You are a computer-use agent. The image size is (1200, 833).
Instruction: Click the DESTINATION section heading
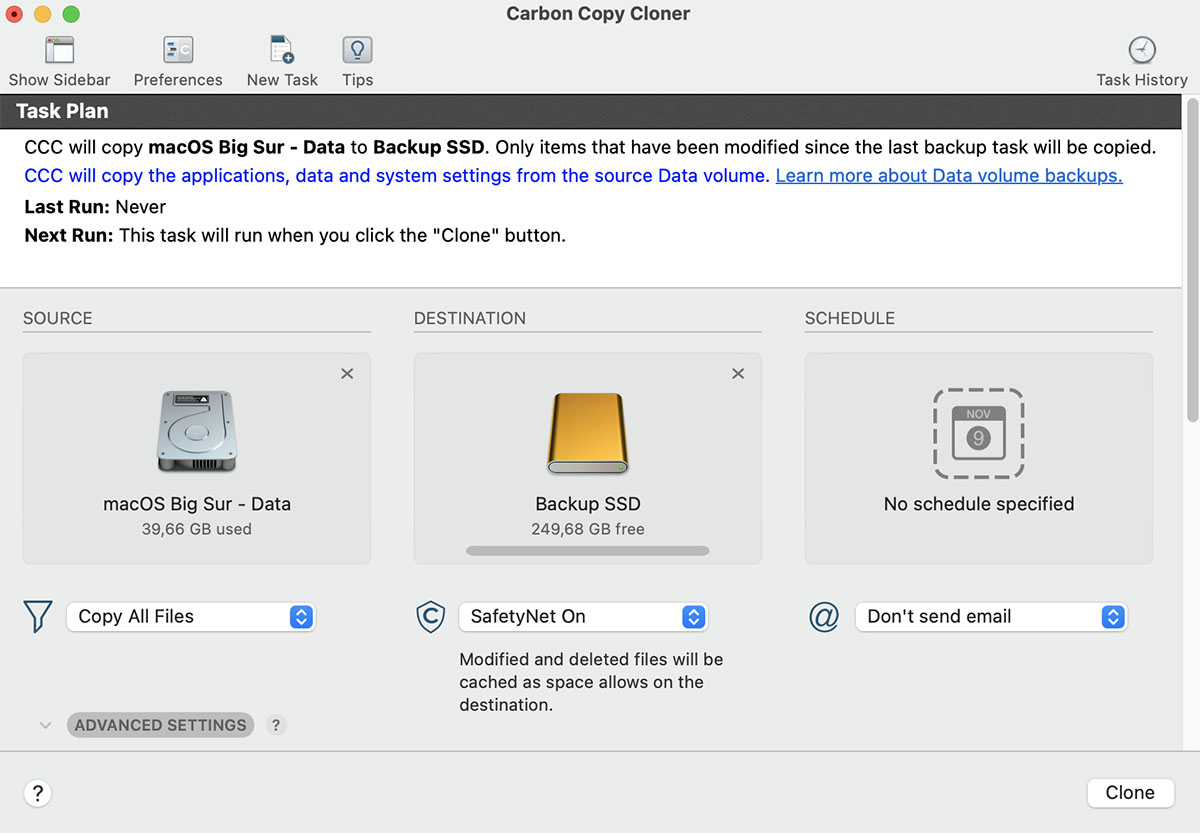click(x=470, y=318)
